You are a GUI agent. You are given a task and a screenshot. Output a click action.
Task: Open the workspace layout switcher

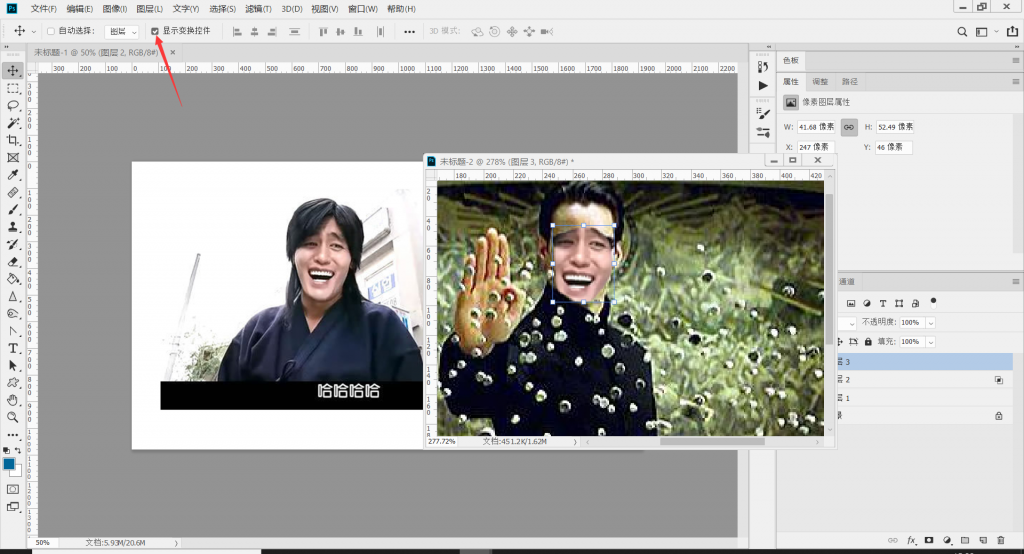tap(982, 31)
